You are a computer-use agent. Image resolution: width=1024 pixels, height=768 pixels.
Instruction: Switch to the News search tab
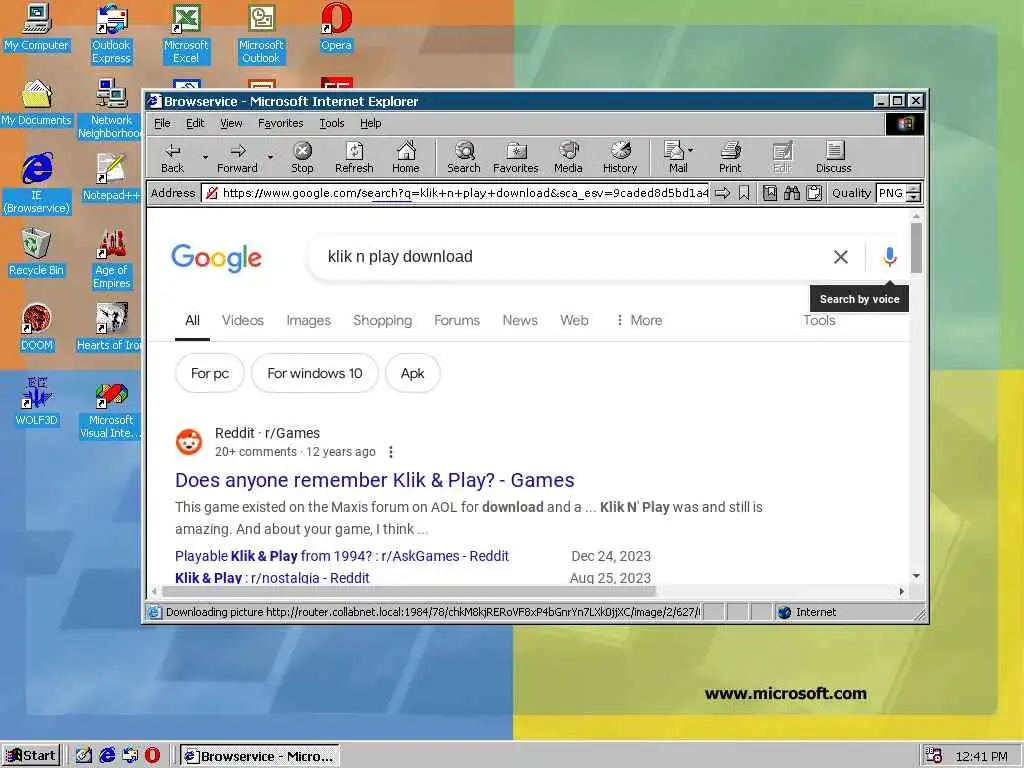(x=520, y=320)
